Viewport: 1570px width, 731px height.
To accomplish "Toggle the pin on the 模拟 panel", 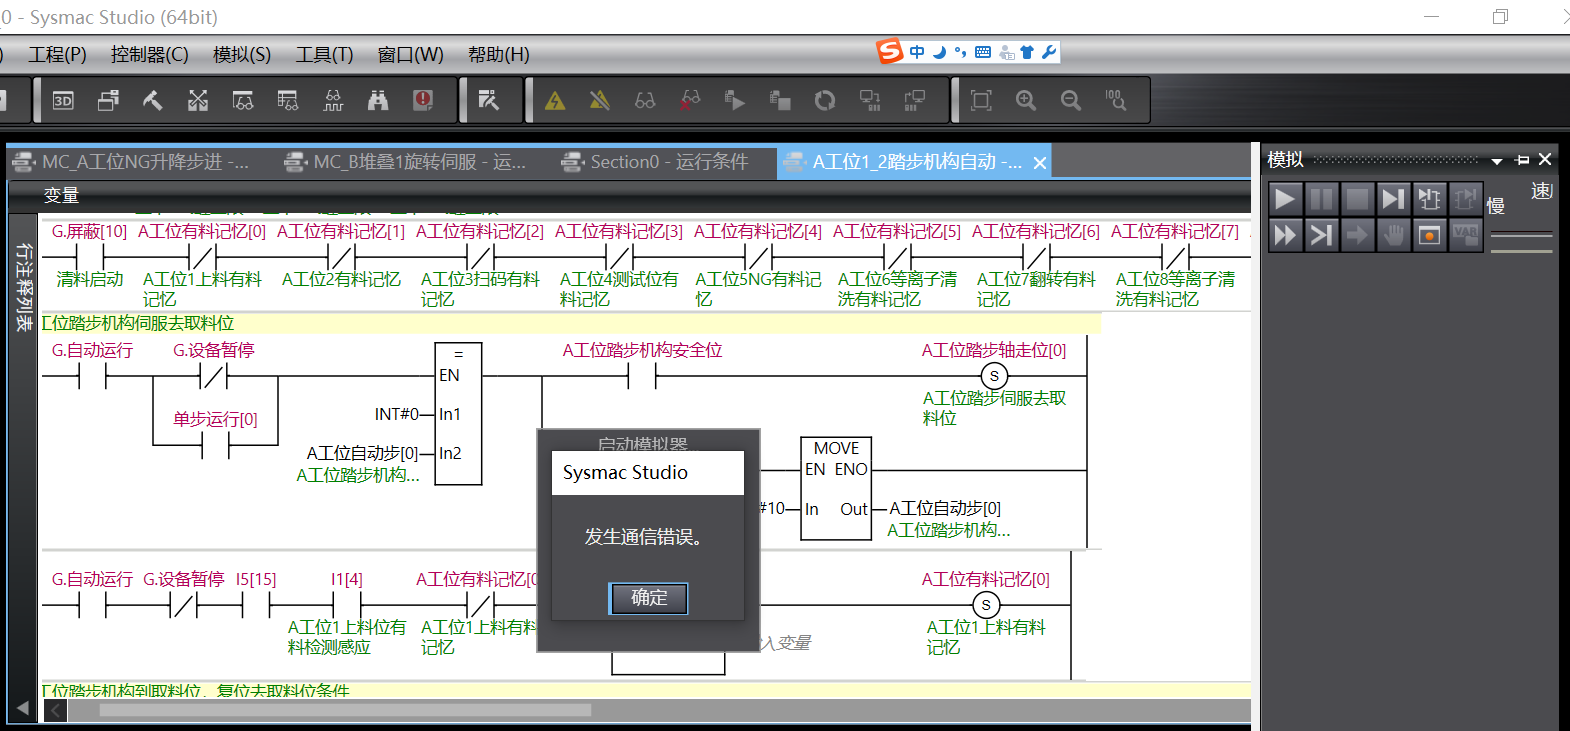I will click(1522, 160).
